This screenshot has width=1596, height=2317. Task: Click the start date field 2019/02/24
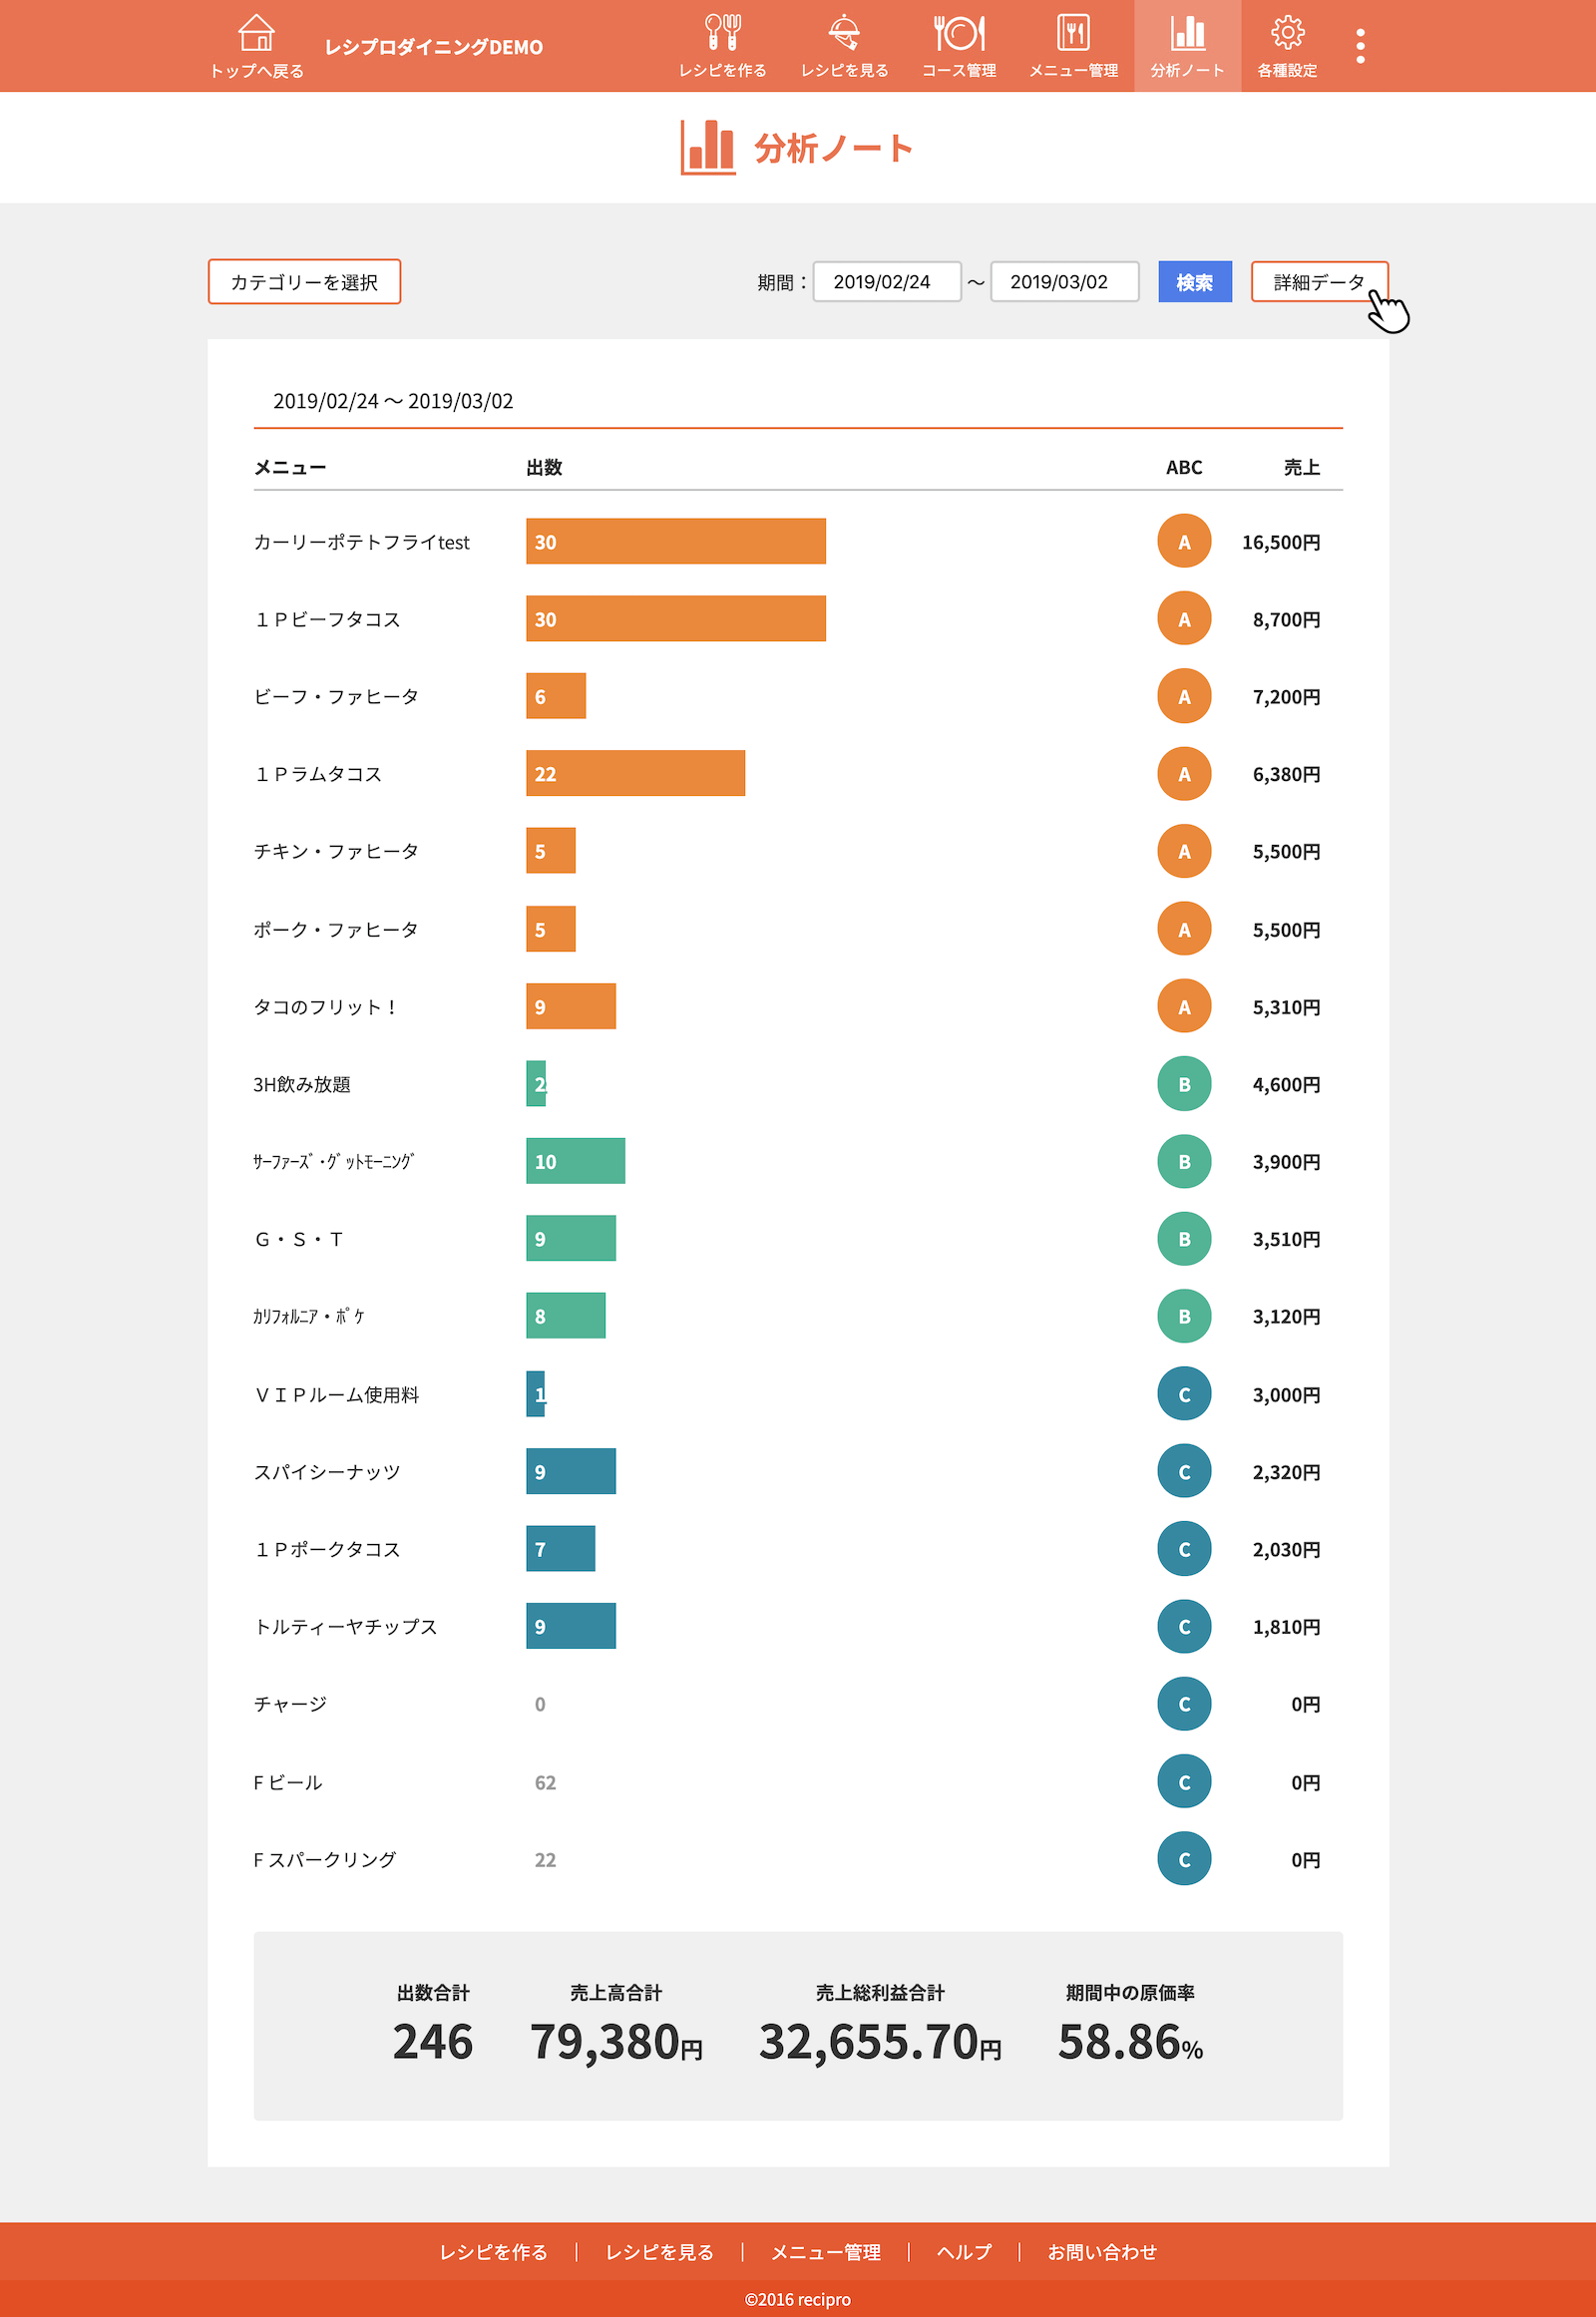(886, 282)
